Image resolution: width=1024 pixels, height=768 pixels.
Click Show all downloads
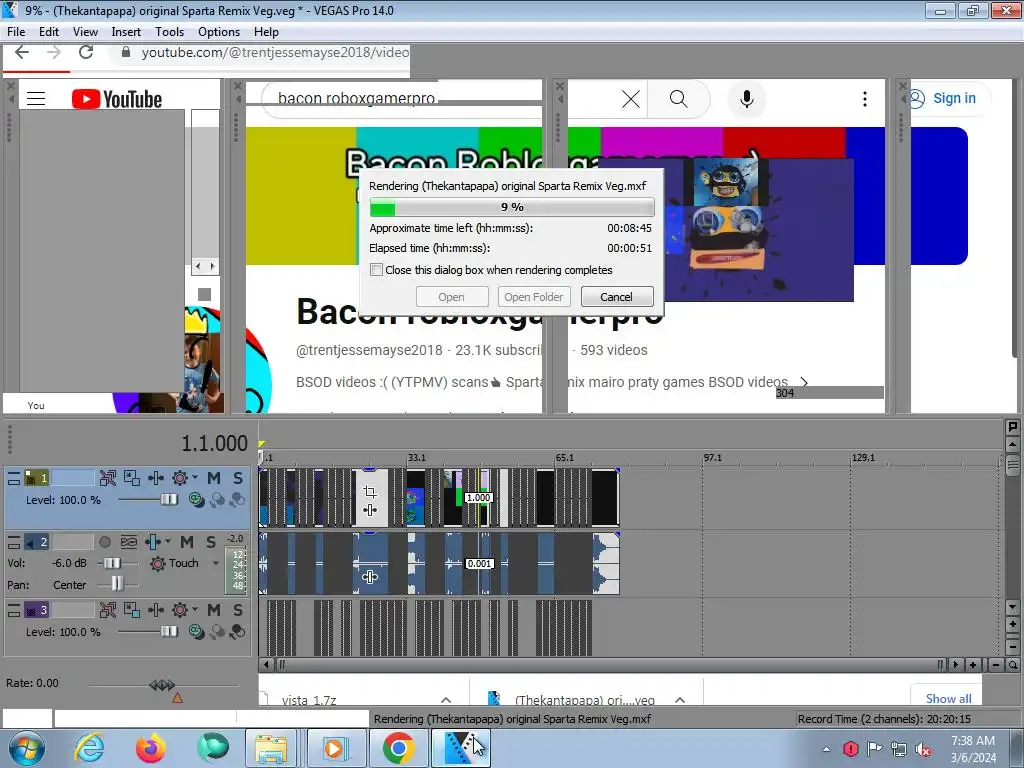pyautogui.click(x=948, y=698)
